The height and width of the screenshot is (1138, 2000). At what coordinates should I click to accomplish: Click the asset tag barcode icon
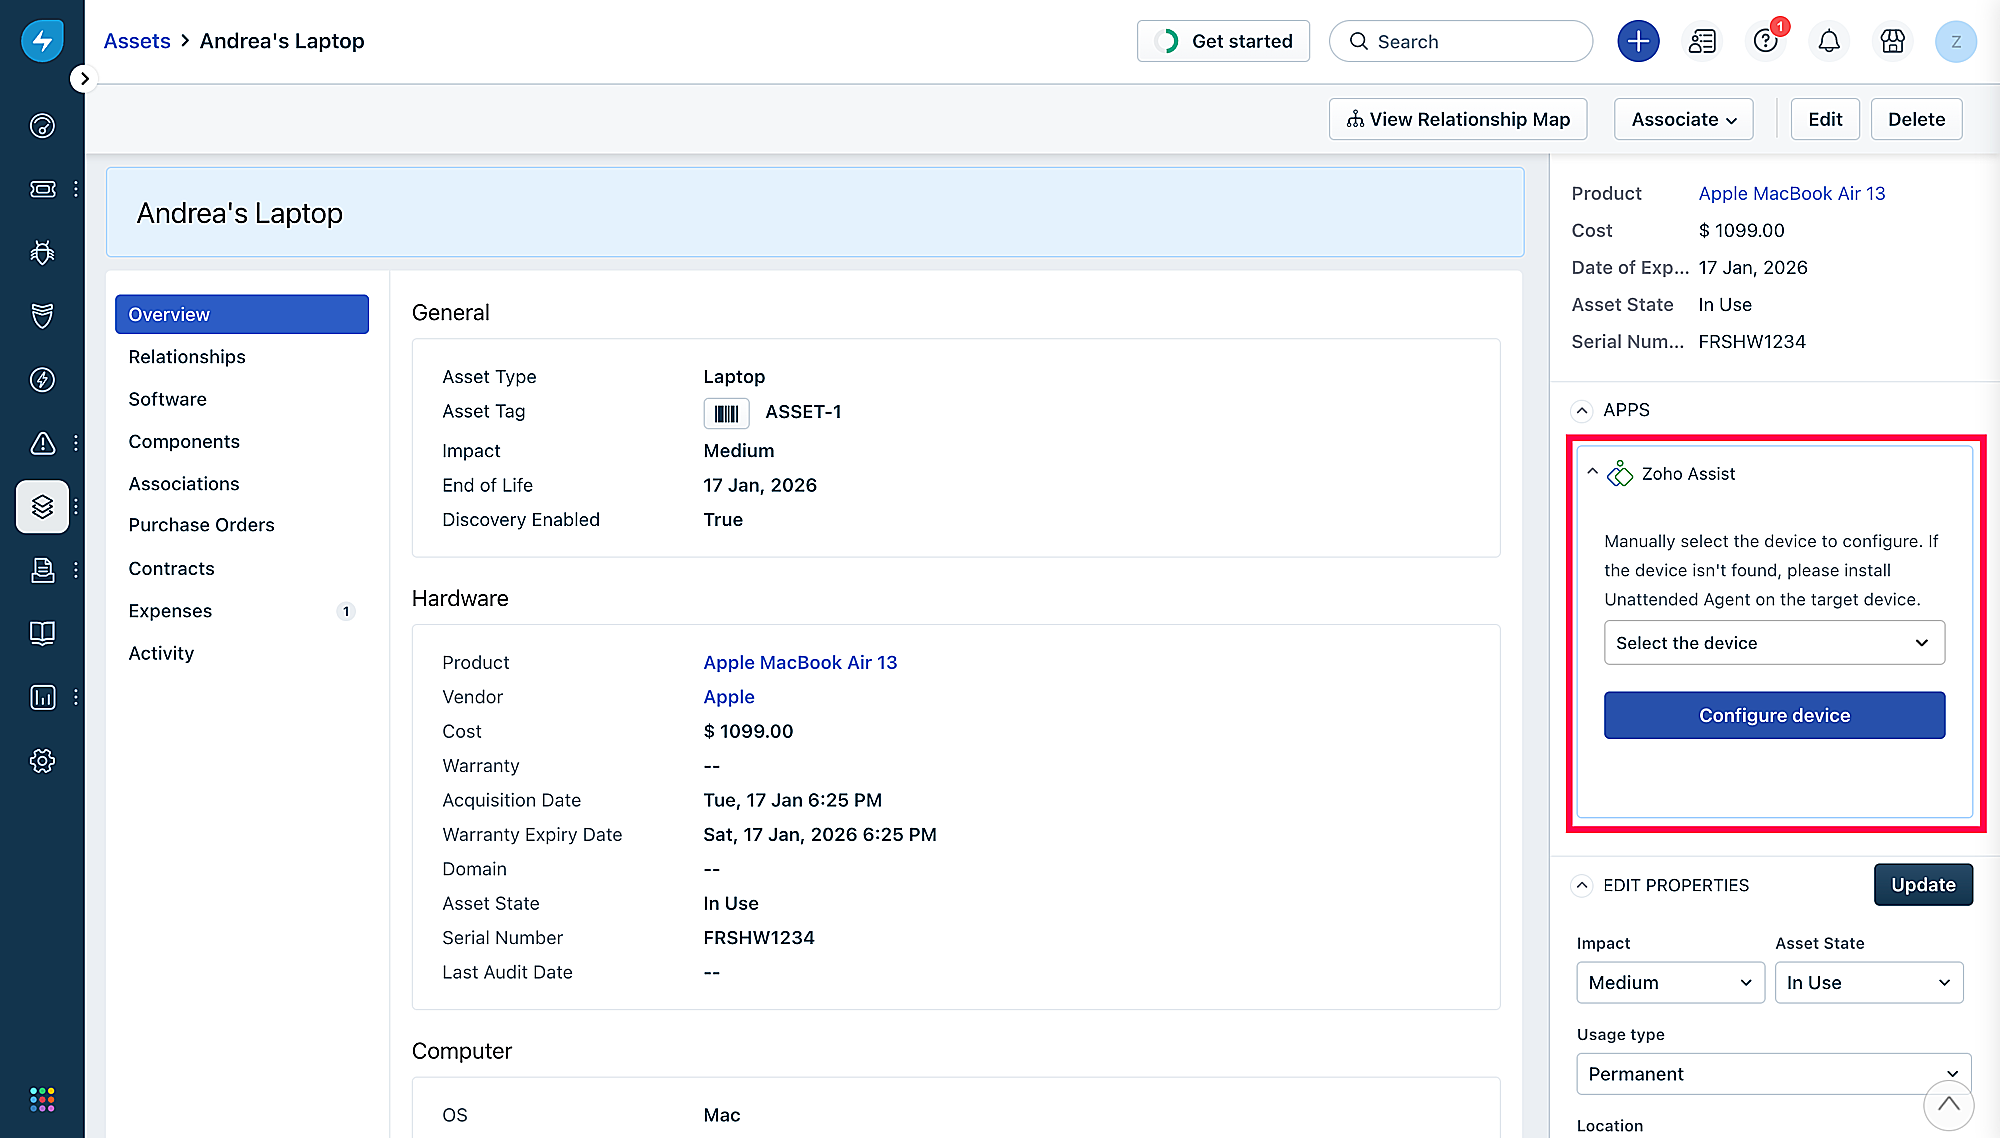point(726,413)
